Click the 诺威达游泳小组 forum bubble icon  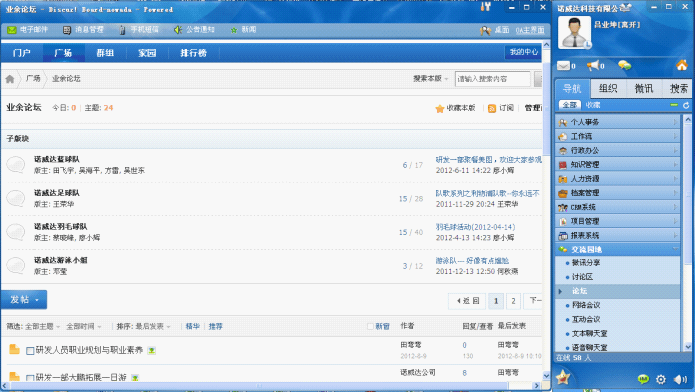(16, 266)
